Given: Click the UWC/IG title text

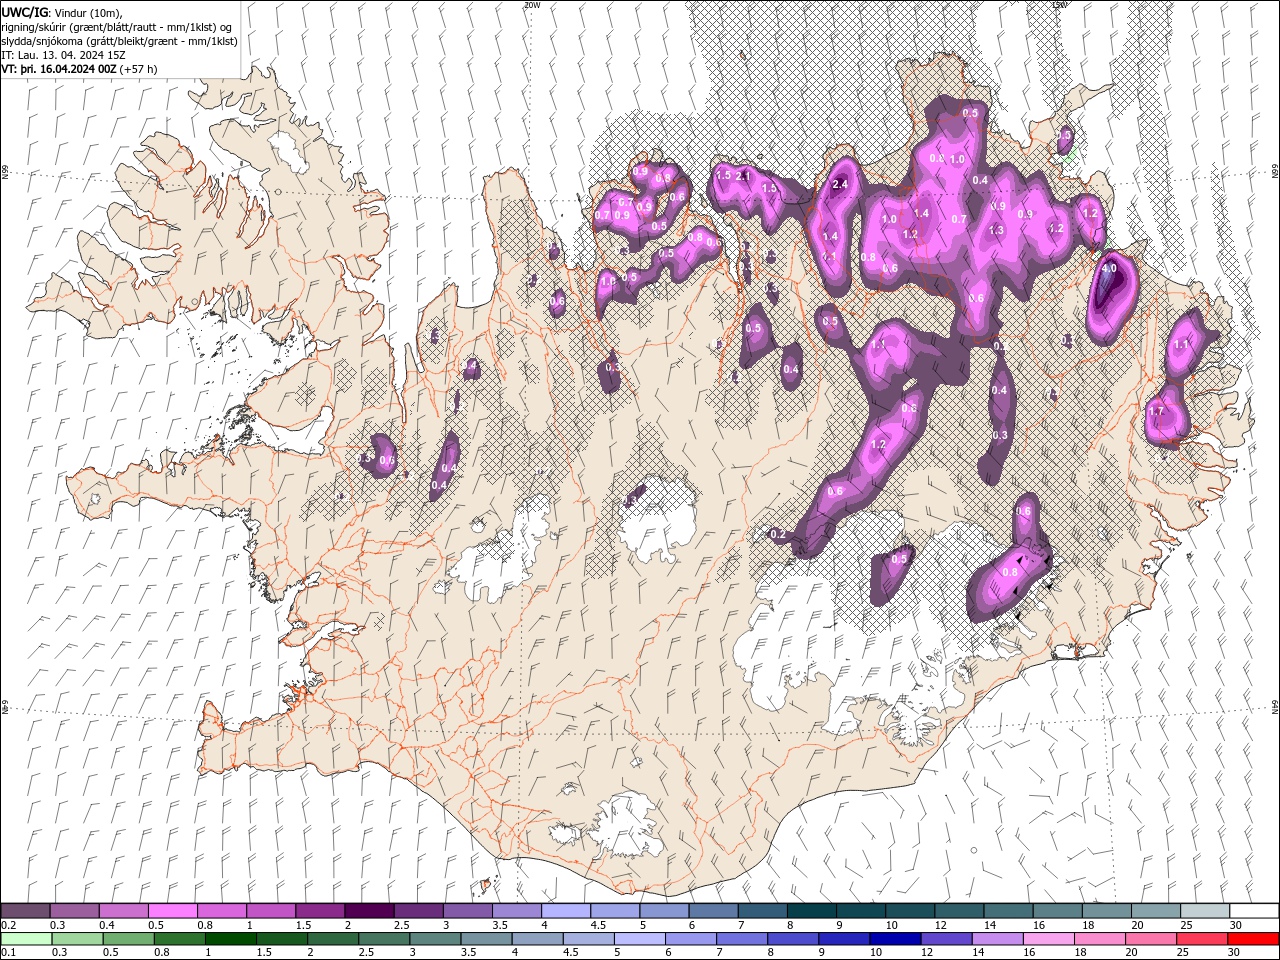Looking at the screenshot, I should [24, 12].
